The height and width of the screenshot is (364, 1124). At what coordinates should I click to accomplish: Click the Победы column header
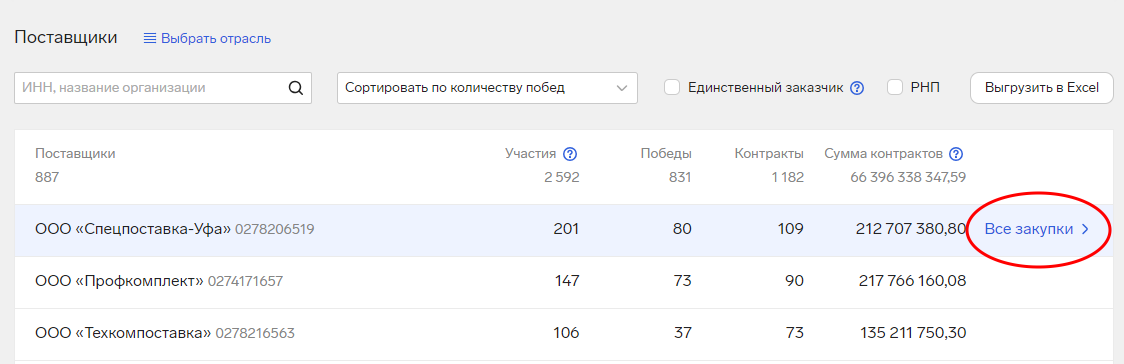tap(666, 153)
